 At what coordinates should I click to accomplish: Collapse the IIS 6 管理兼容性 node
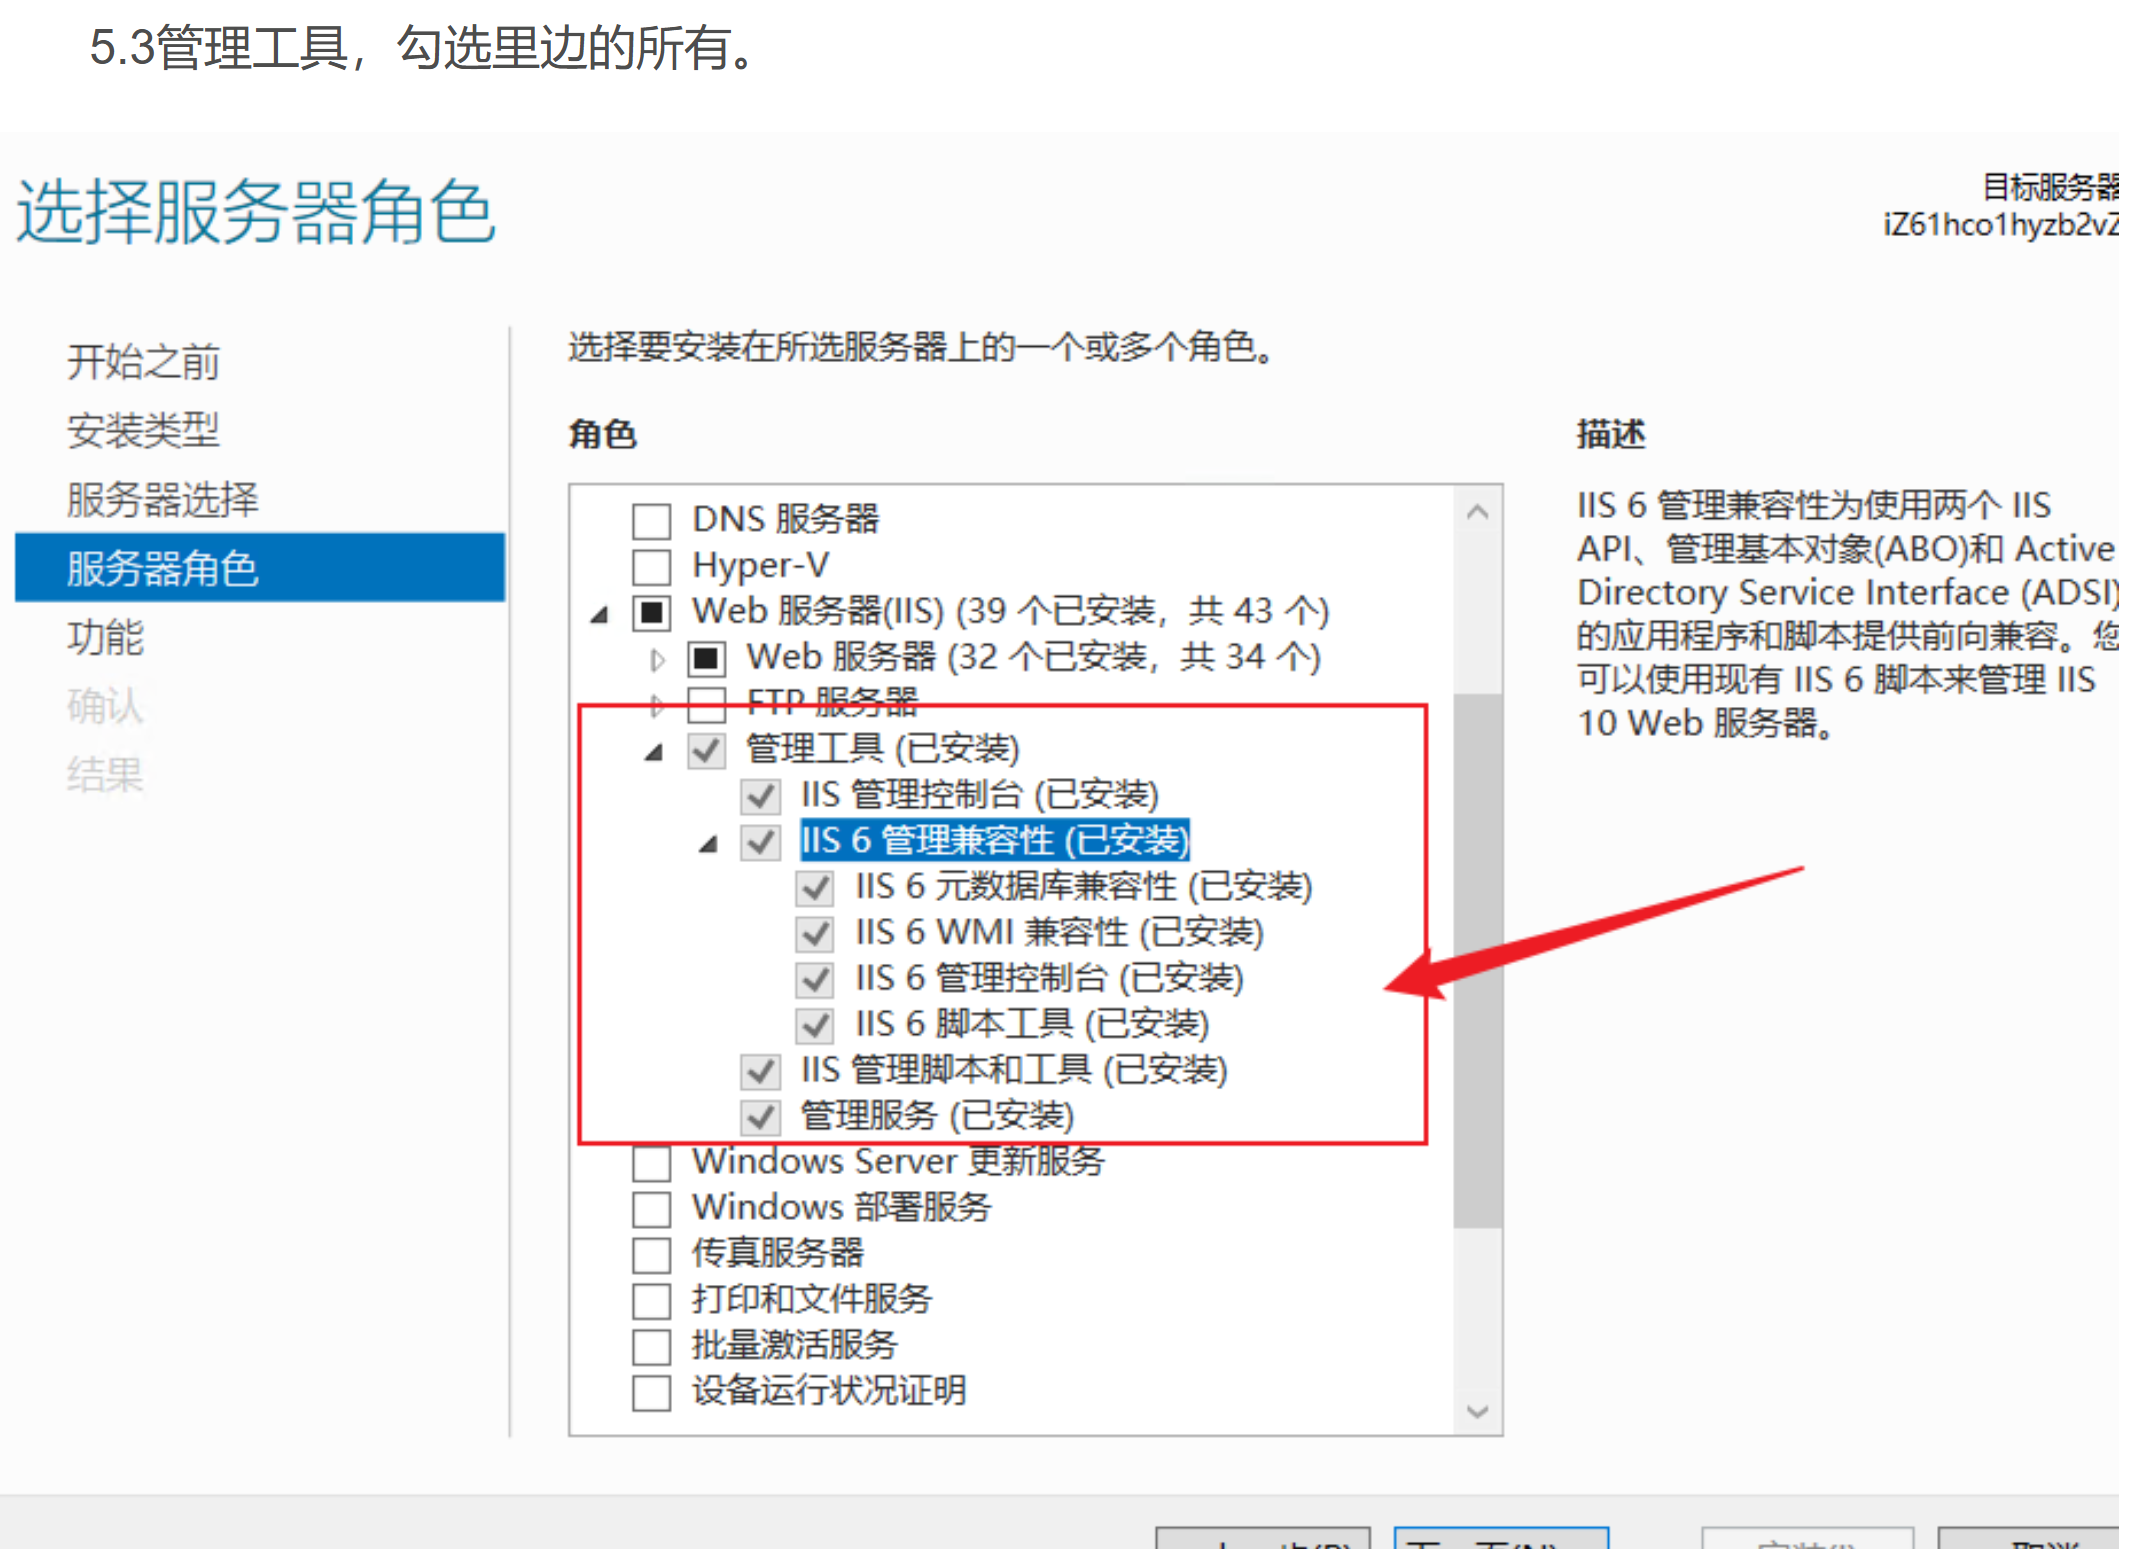[708, 843]
